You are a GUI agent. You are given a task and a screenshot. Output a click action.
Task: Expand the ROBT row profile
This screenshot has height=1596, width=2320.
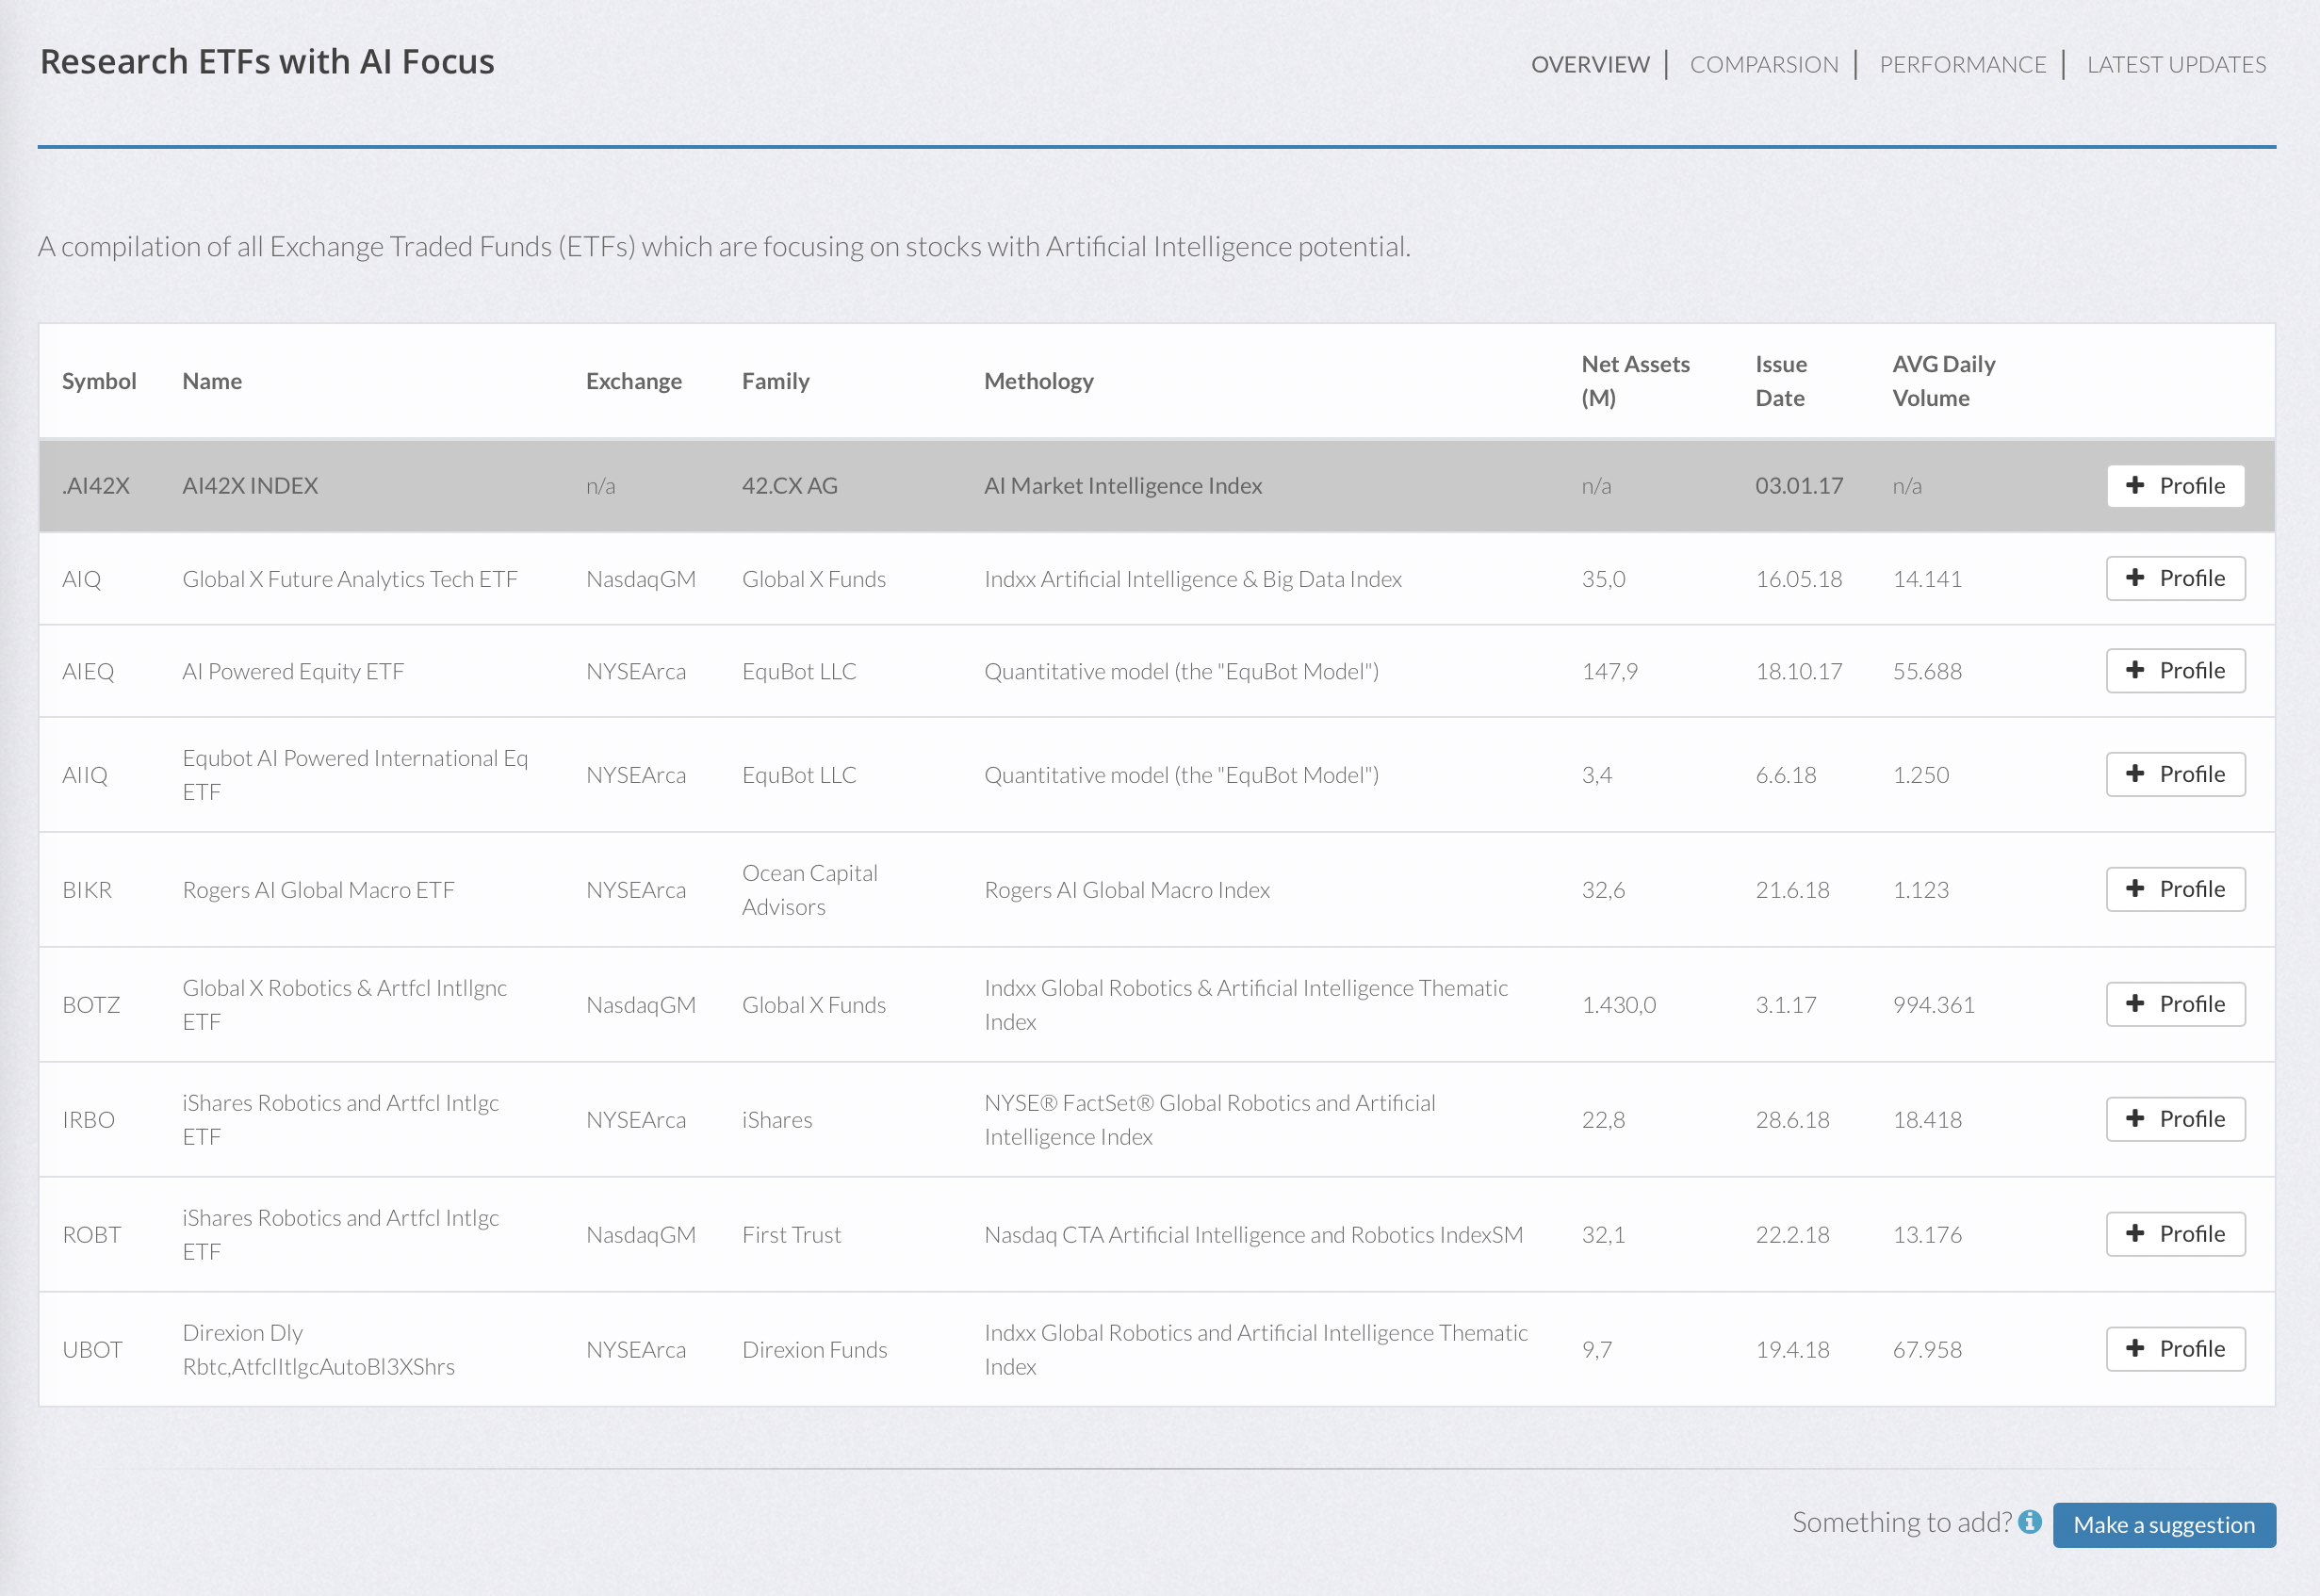[x=2175, y=1233]
